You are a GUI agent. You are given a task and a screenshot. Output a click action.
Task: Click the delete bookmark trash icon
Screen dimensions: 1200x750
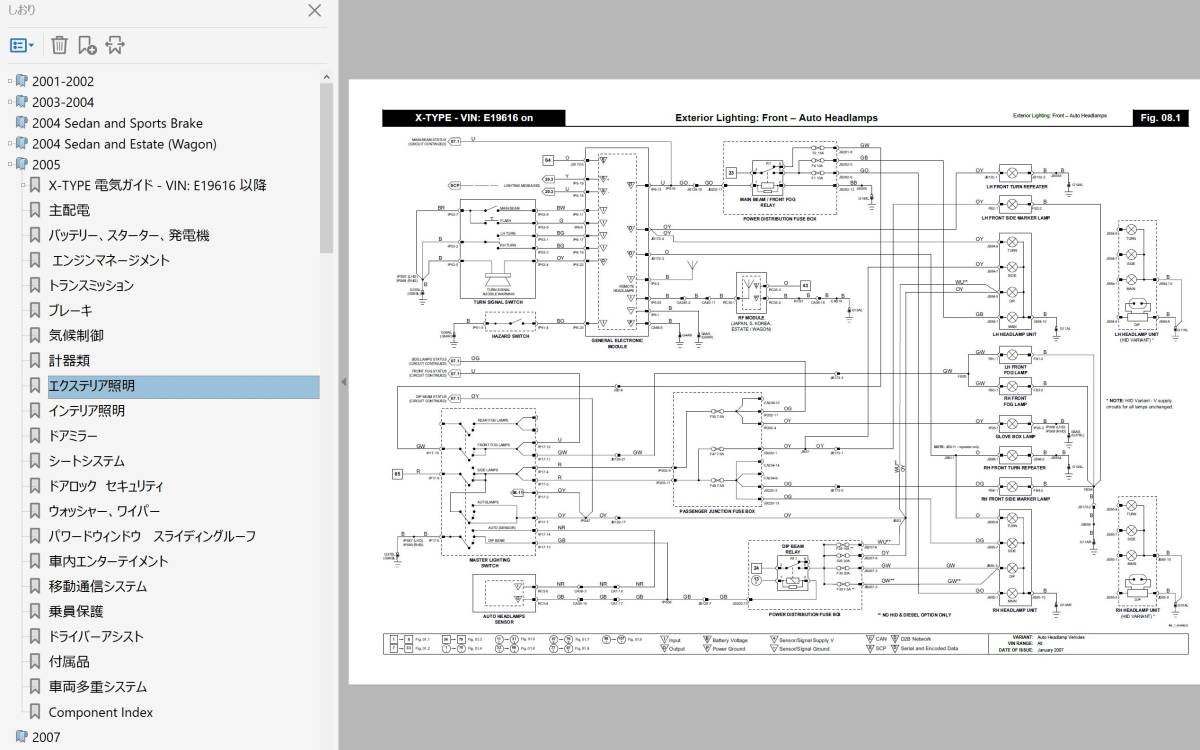(59, 45)
